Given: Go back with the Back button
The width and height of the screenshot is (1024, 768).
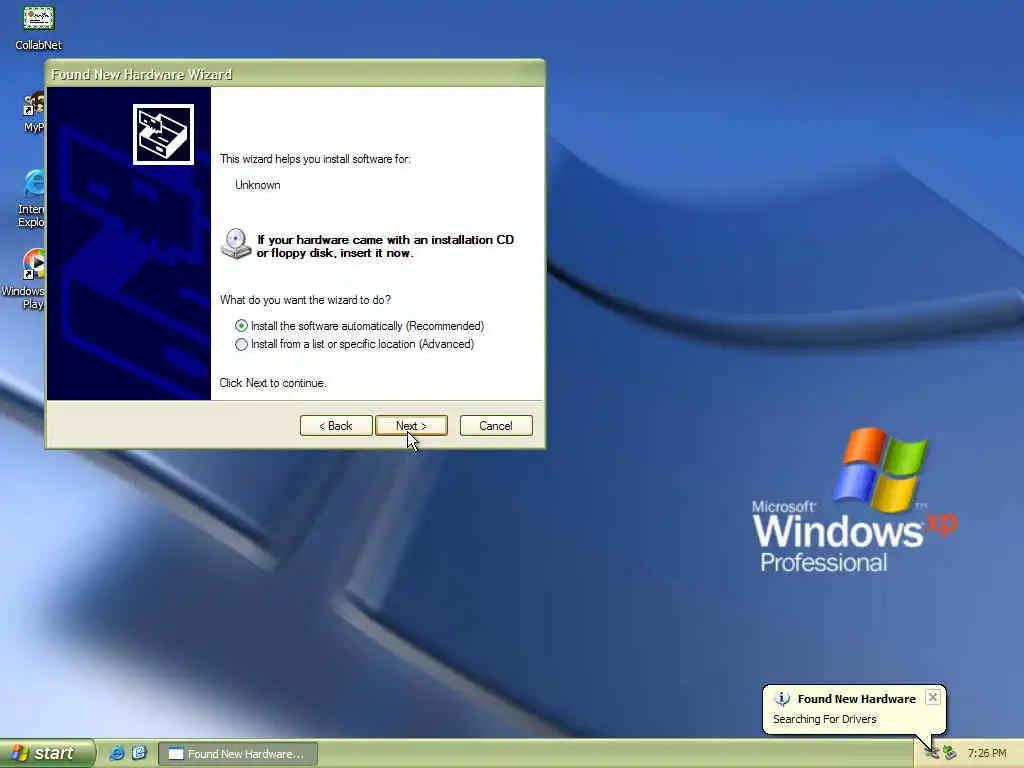Looking at the screenshot, I should point(336,426).
